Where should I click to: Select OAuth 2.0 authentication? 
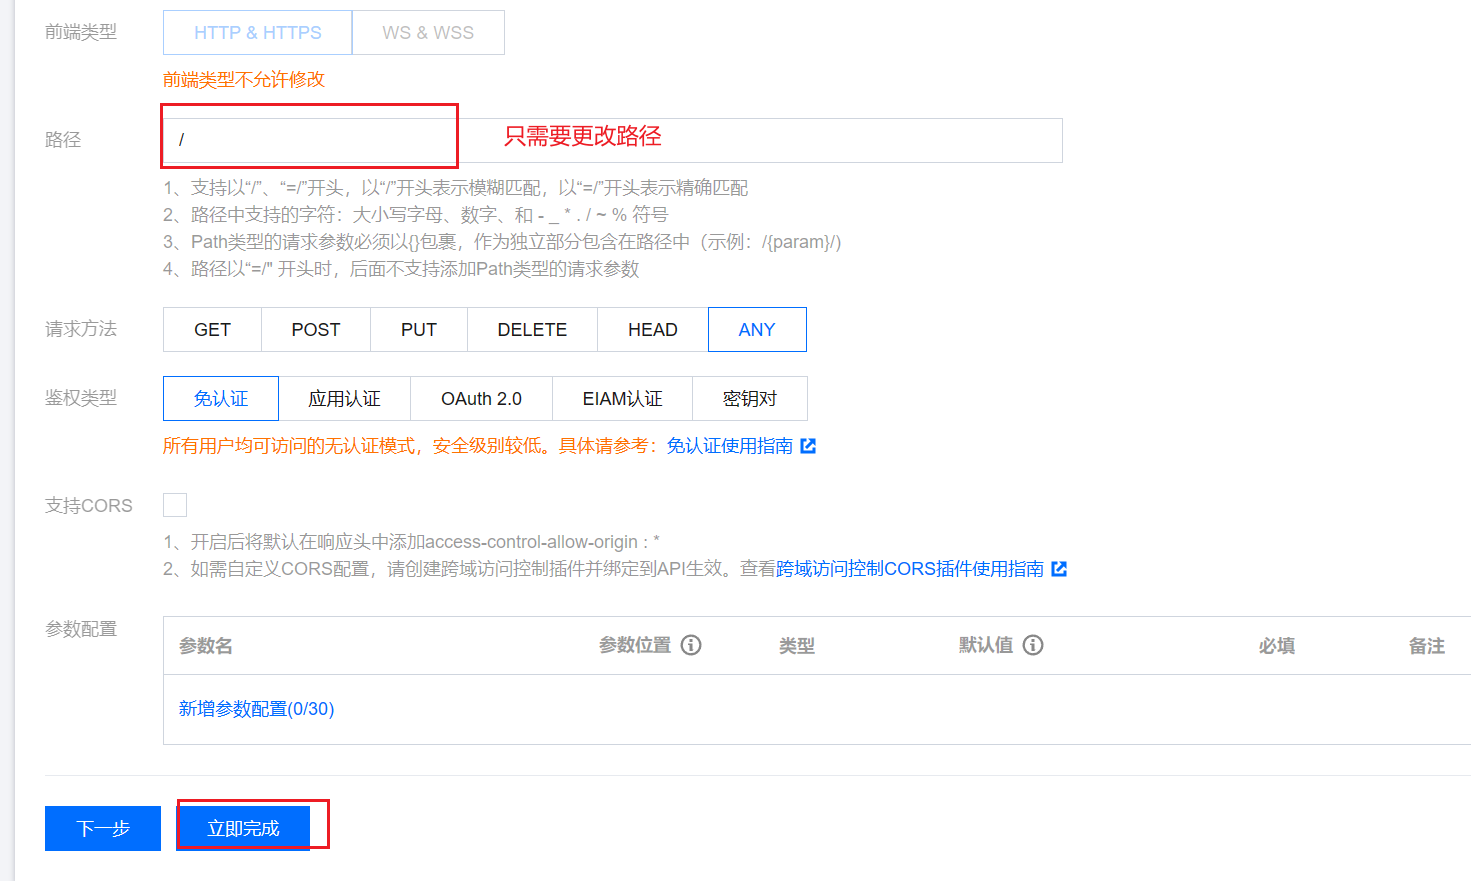481,399
